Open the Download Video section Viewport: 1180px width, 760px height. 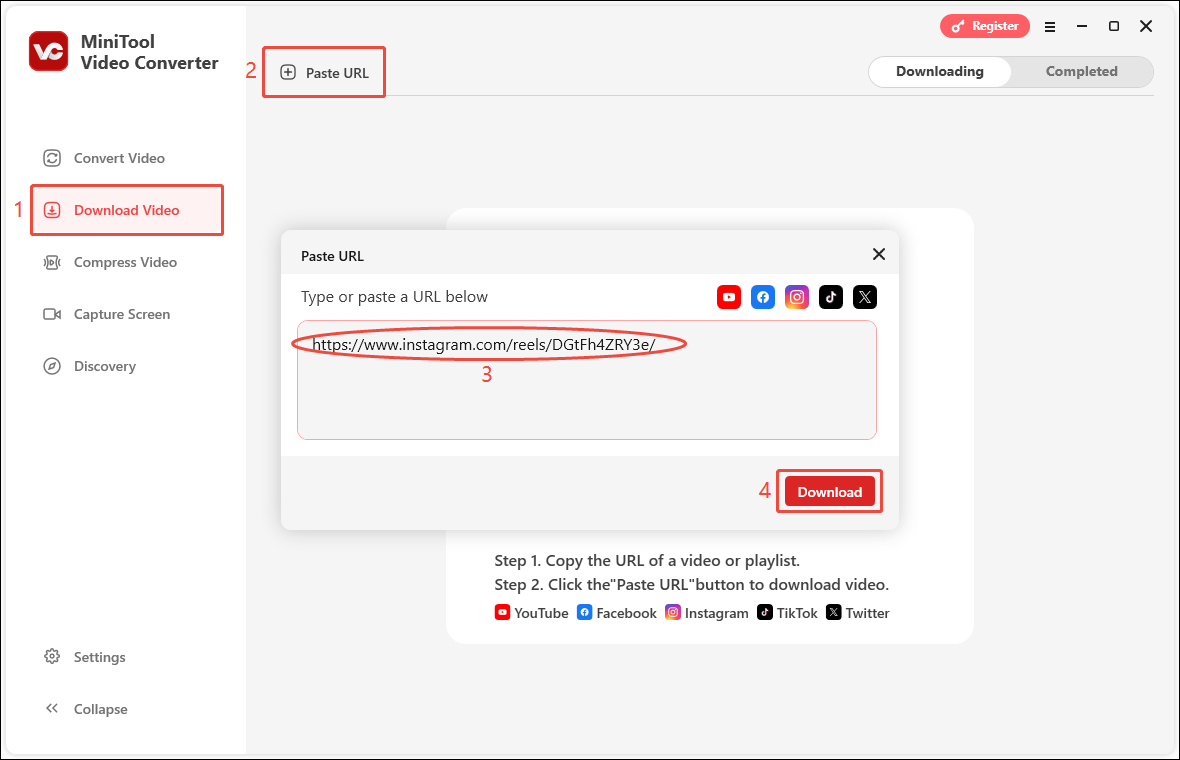(x=126, y=210)
